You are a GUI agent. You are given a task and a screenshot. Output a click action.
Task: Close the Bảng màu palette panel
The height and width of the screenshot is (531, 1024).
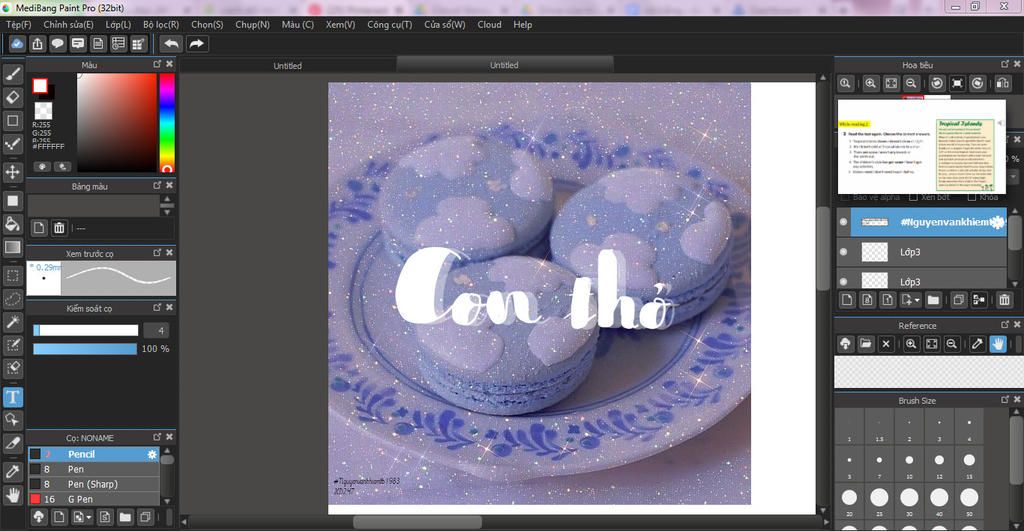pyautogui.click(x=169, y=185)
